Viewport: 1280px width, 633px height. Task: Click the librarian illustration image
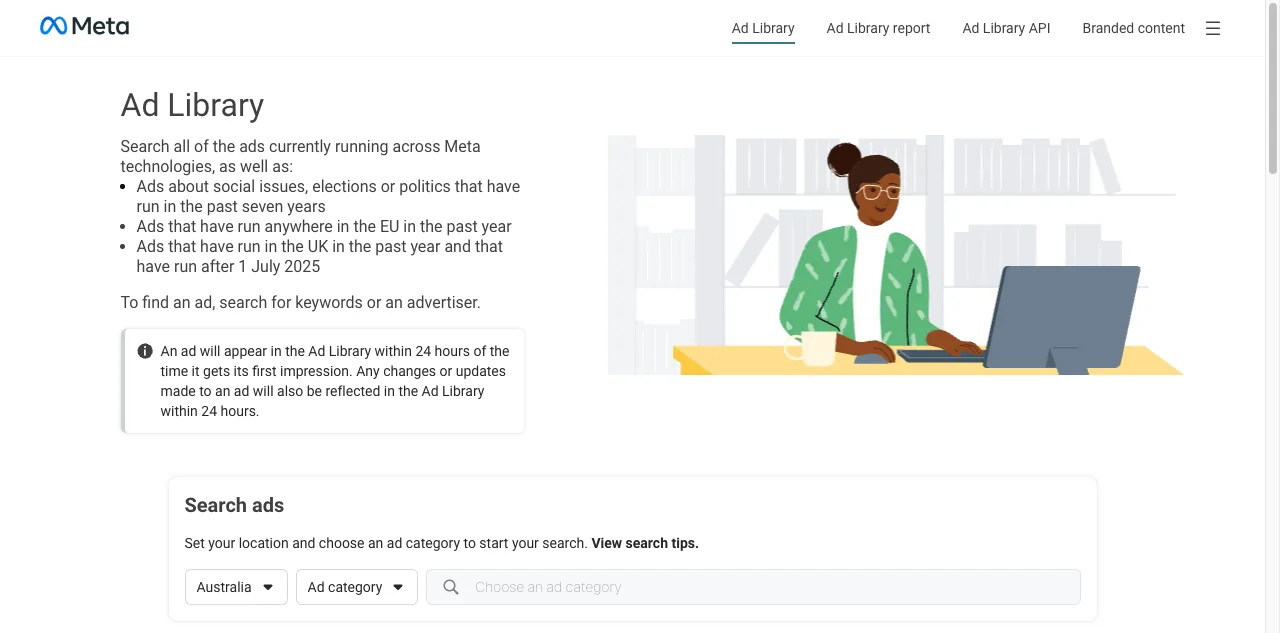tap(895, 255)
